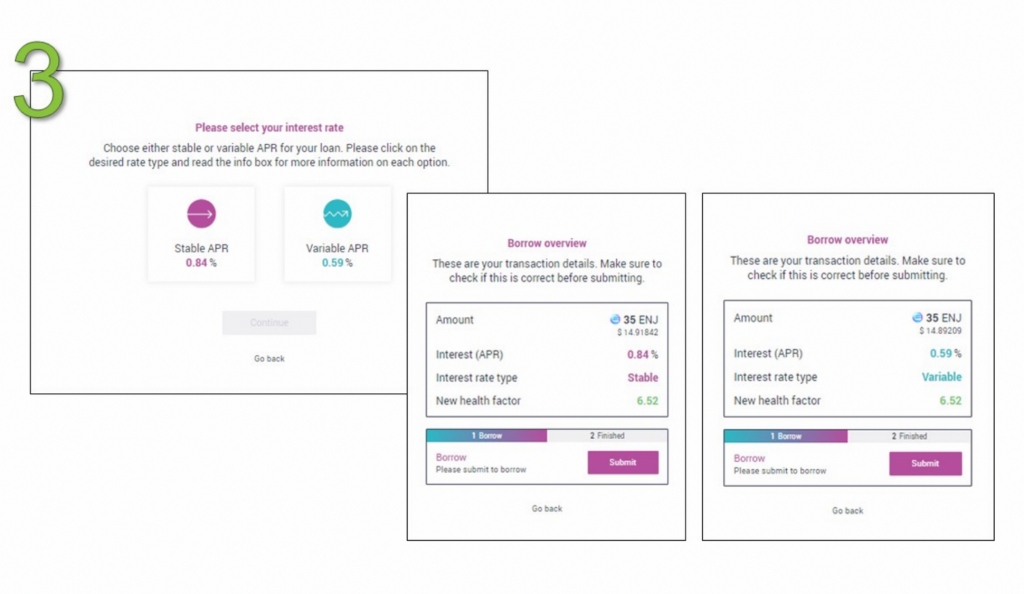Click the ENJ coin icon in variable overview
This screenshot has height=594, width=1024.
[x=918, y=317]
